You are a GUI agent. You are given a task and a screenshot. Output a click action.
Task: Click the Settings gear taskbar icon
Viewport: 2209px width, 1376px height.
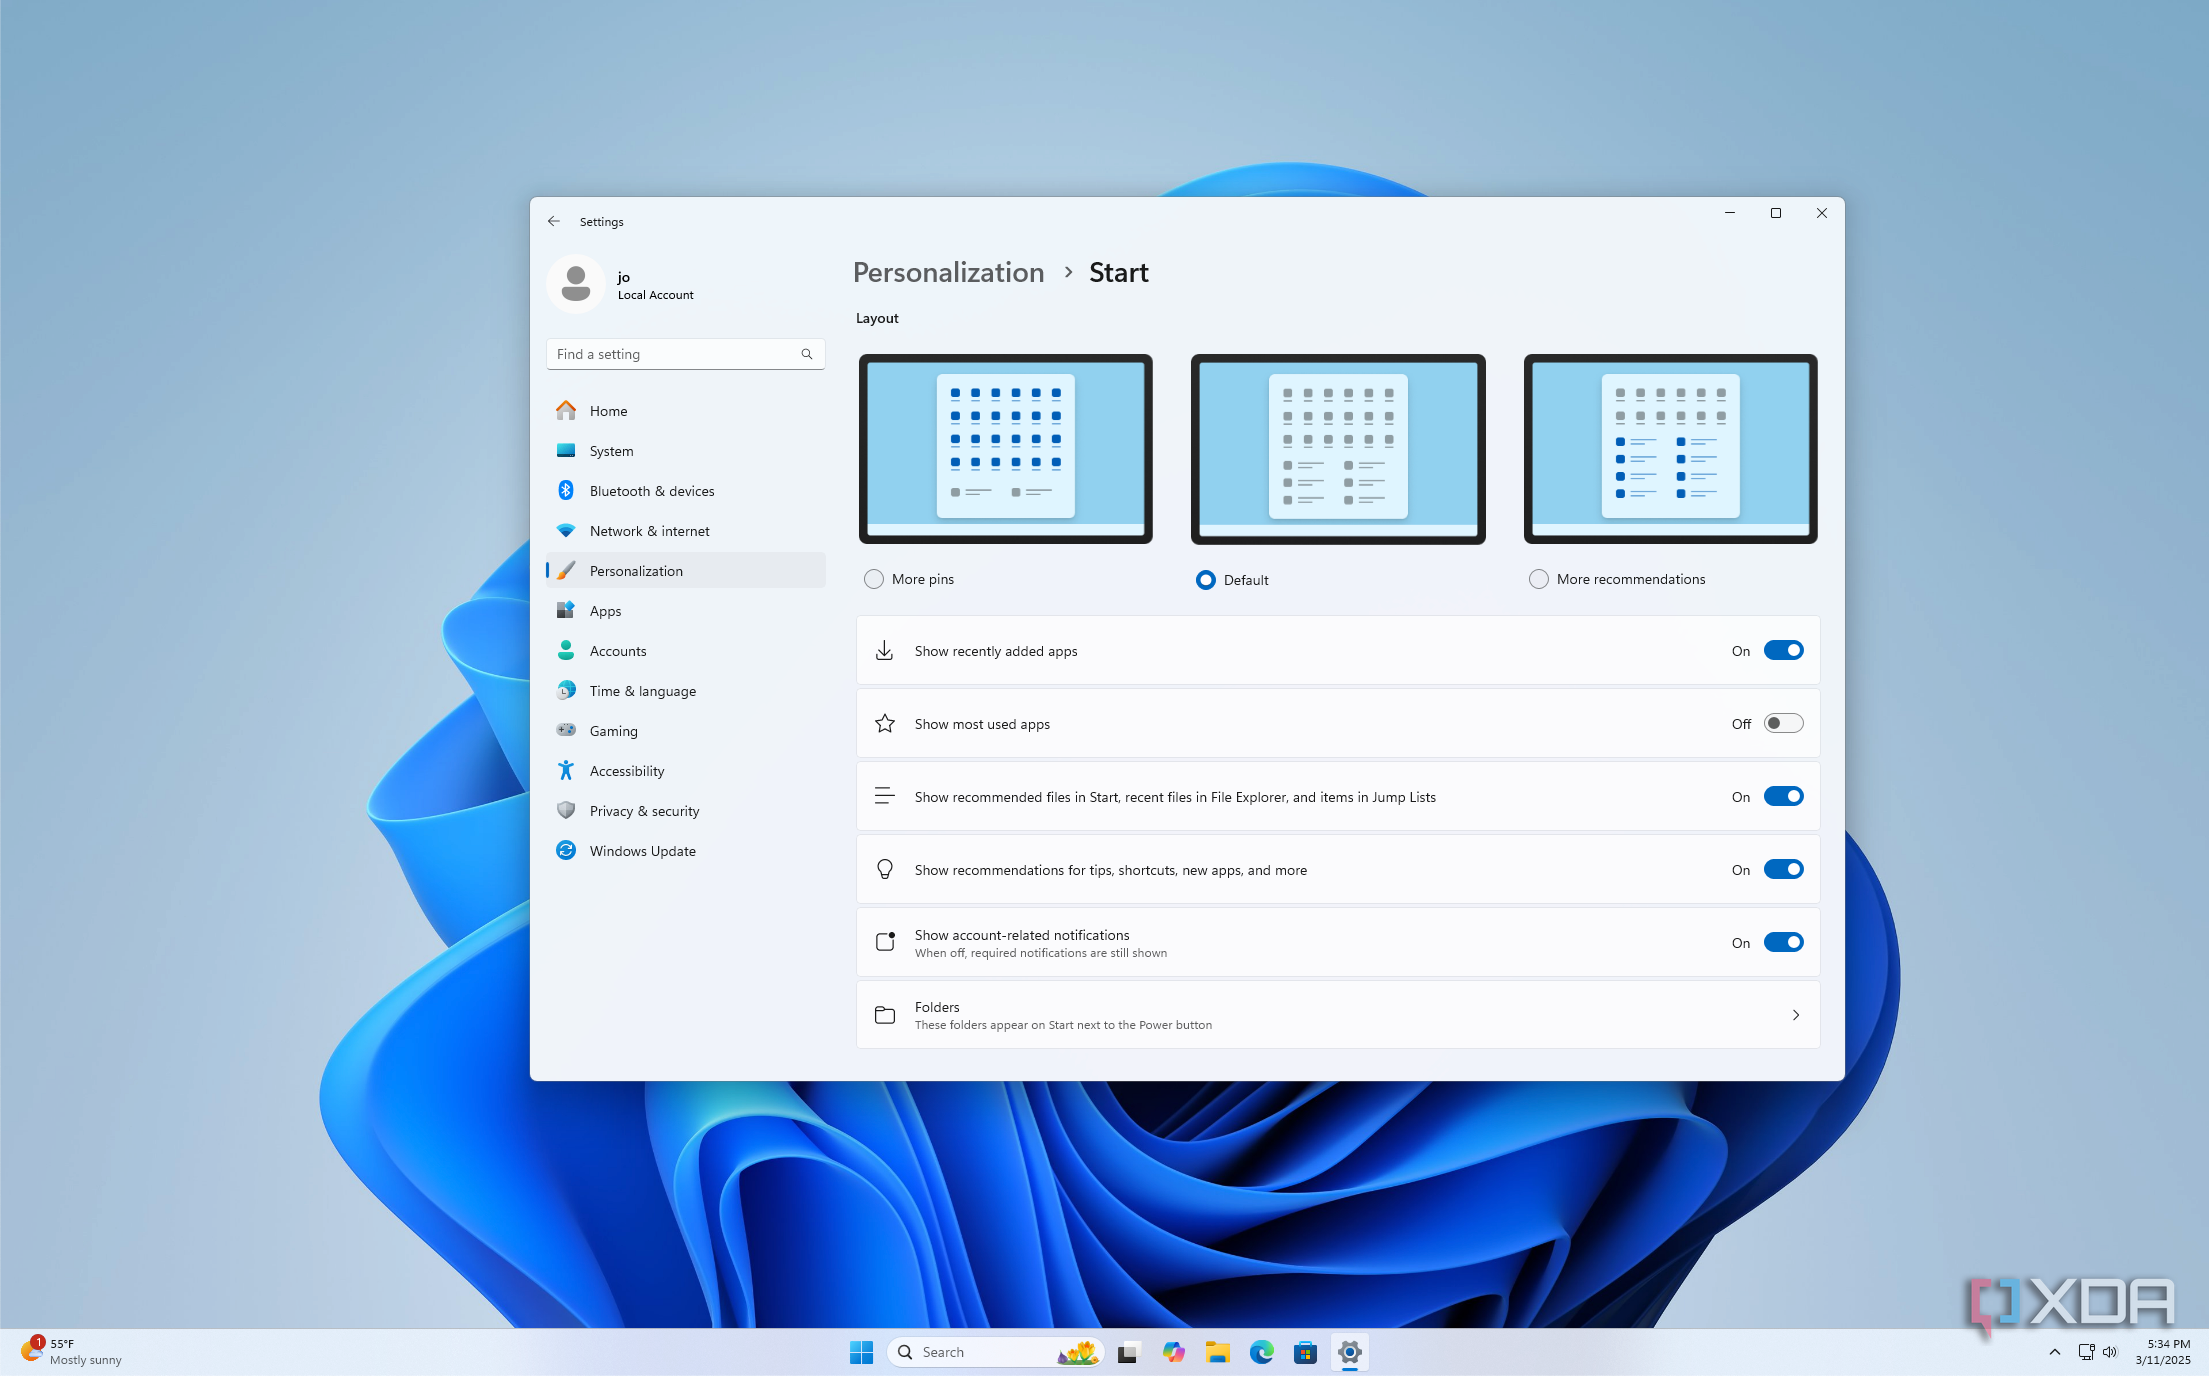1349,1352
